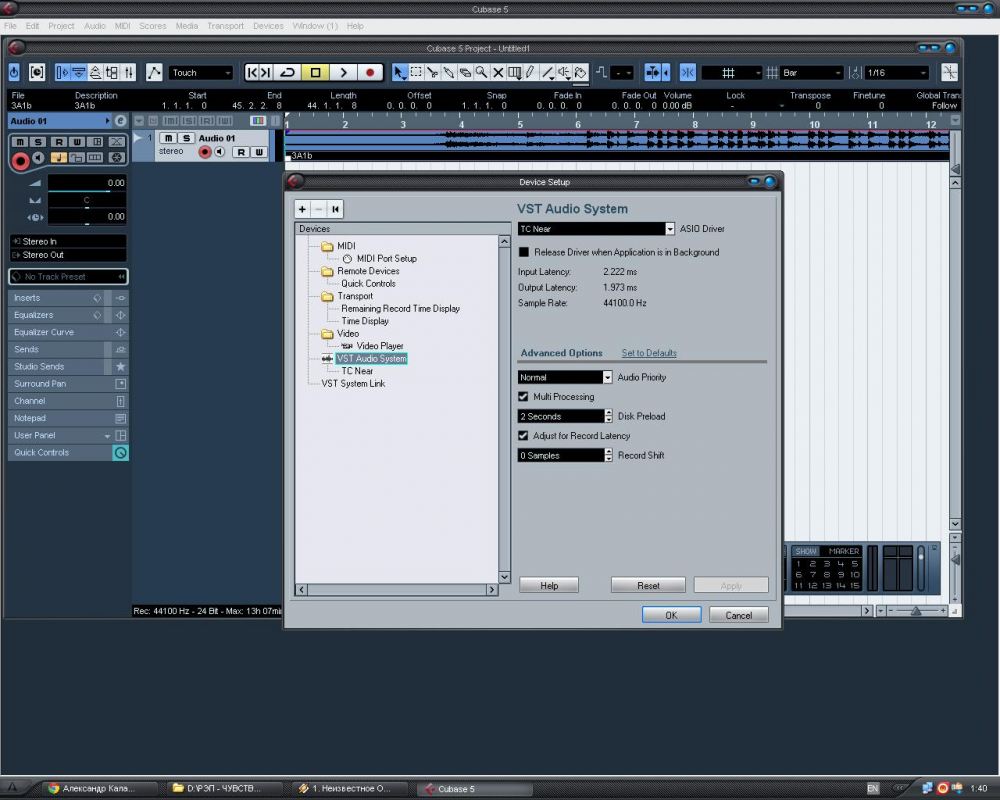Select the Object Selection arrow tool

[399, 73]
